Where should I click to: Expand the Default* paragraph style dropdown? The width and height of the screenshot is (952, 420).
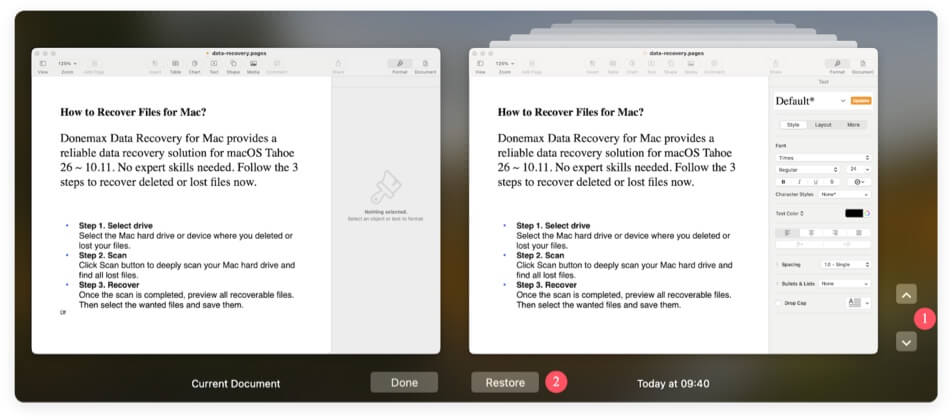(843, 101)
